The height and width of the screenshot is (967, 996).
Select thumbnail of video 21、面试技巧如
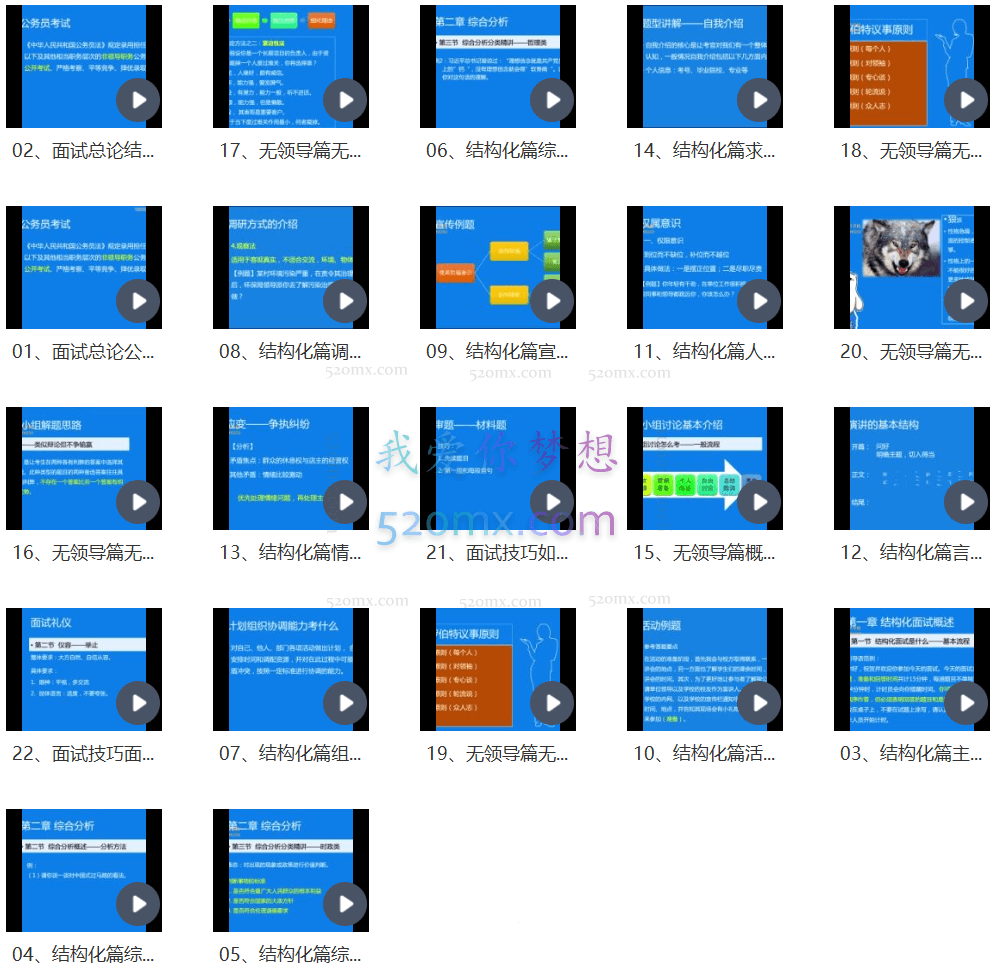click(497, 468)
